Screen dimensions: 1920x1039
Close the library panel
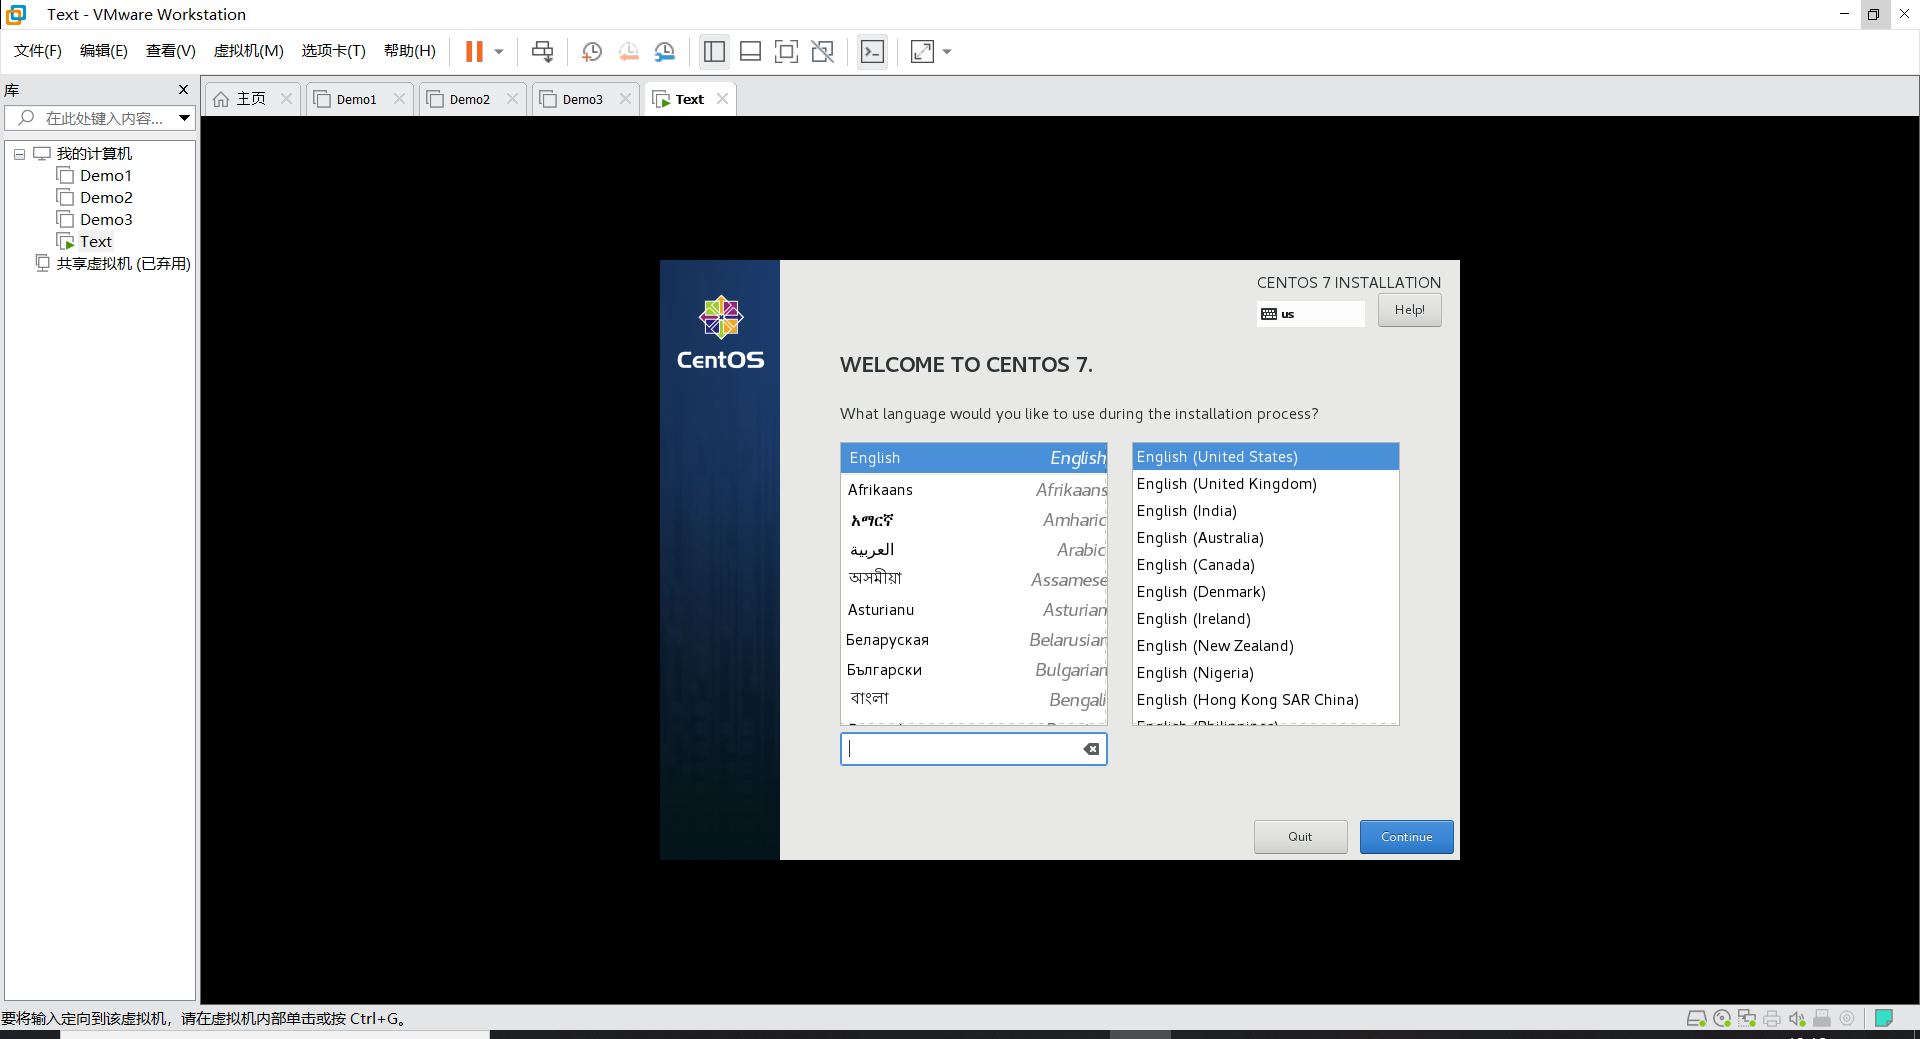point(183,90)
